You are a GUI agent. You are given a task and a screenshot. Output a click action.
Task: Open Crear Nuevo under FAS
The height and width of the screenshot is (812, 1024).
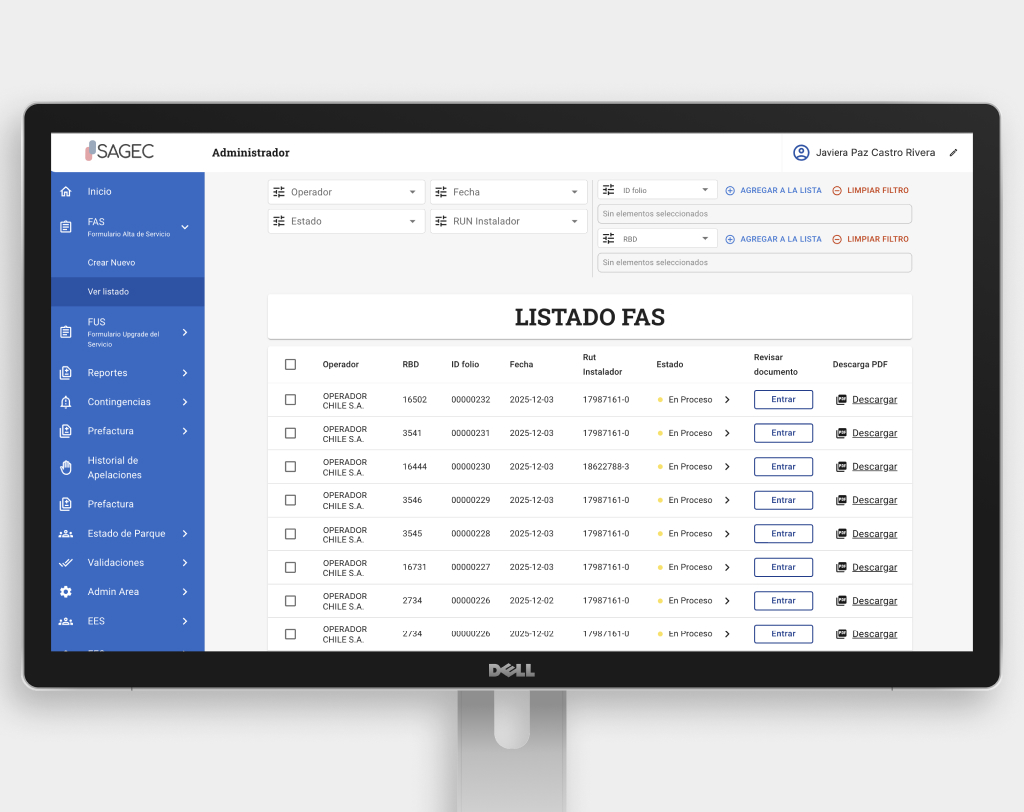[111, 263]
